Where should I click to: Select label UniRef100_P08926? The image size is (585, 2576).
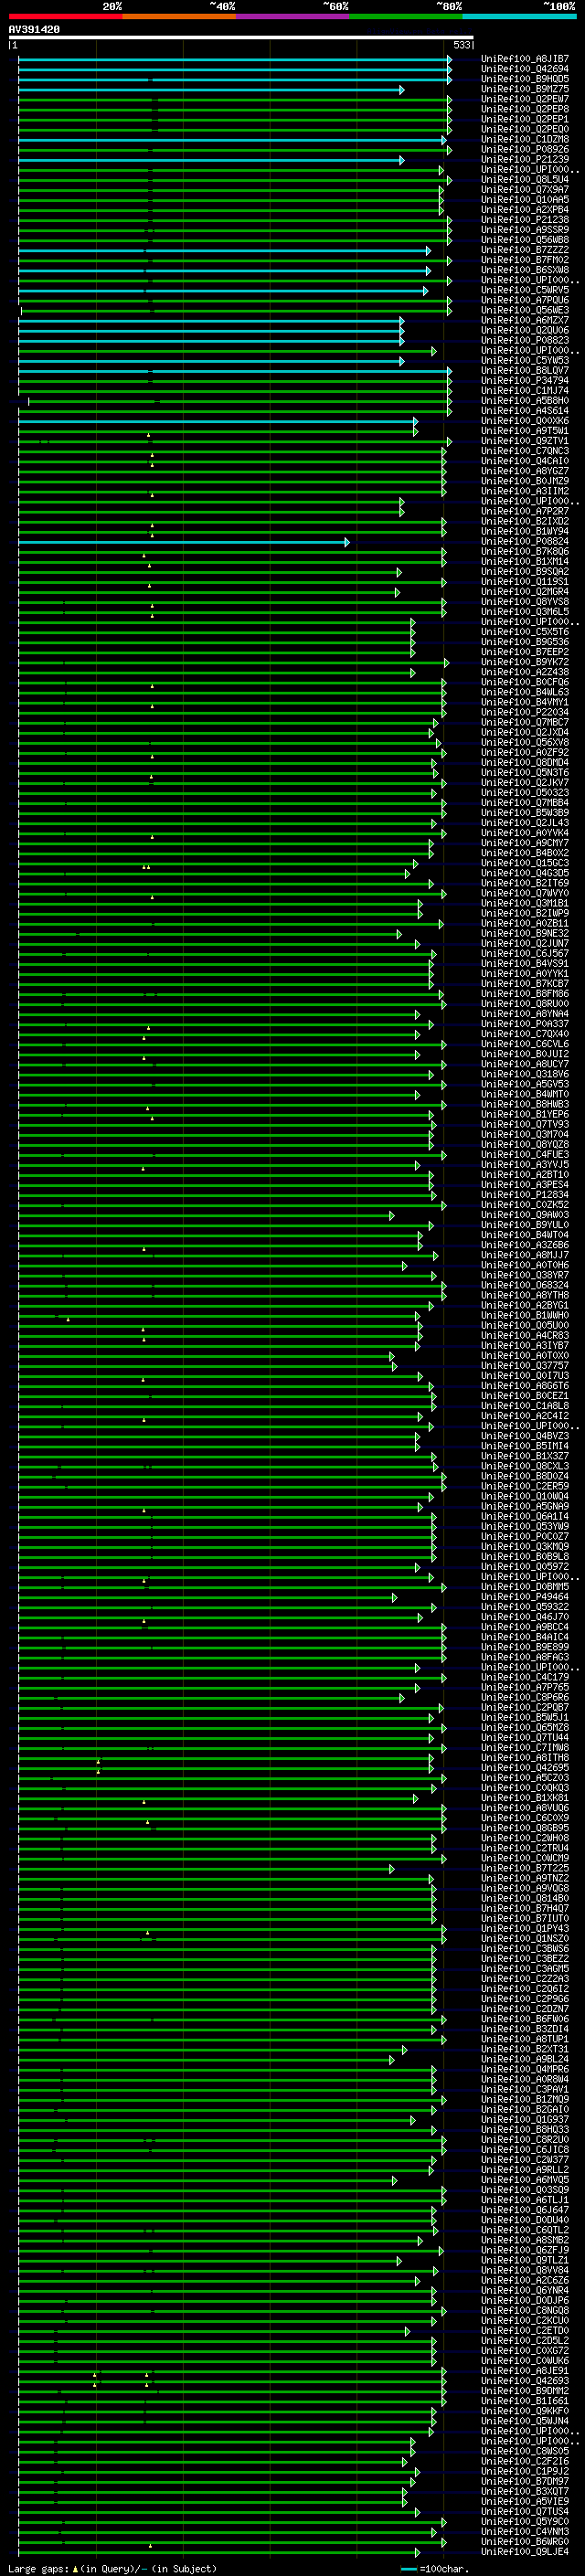pos(525,149)
